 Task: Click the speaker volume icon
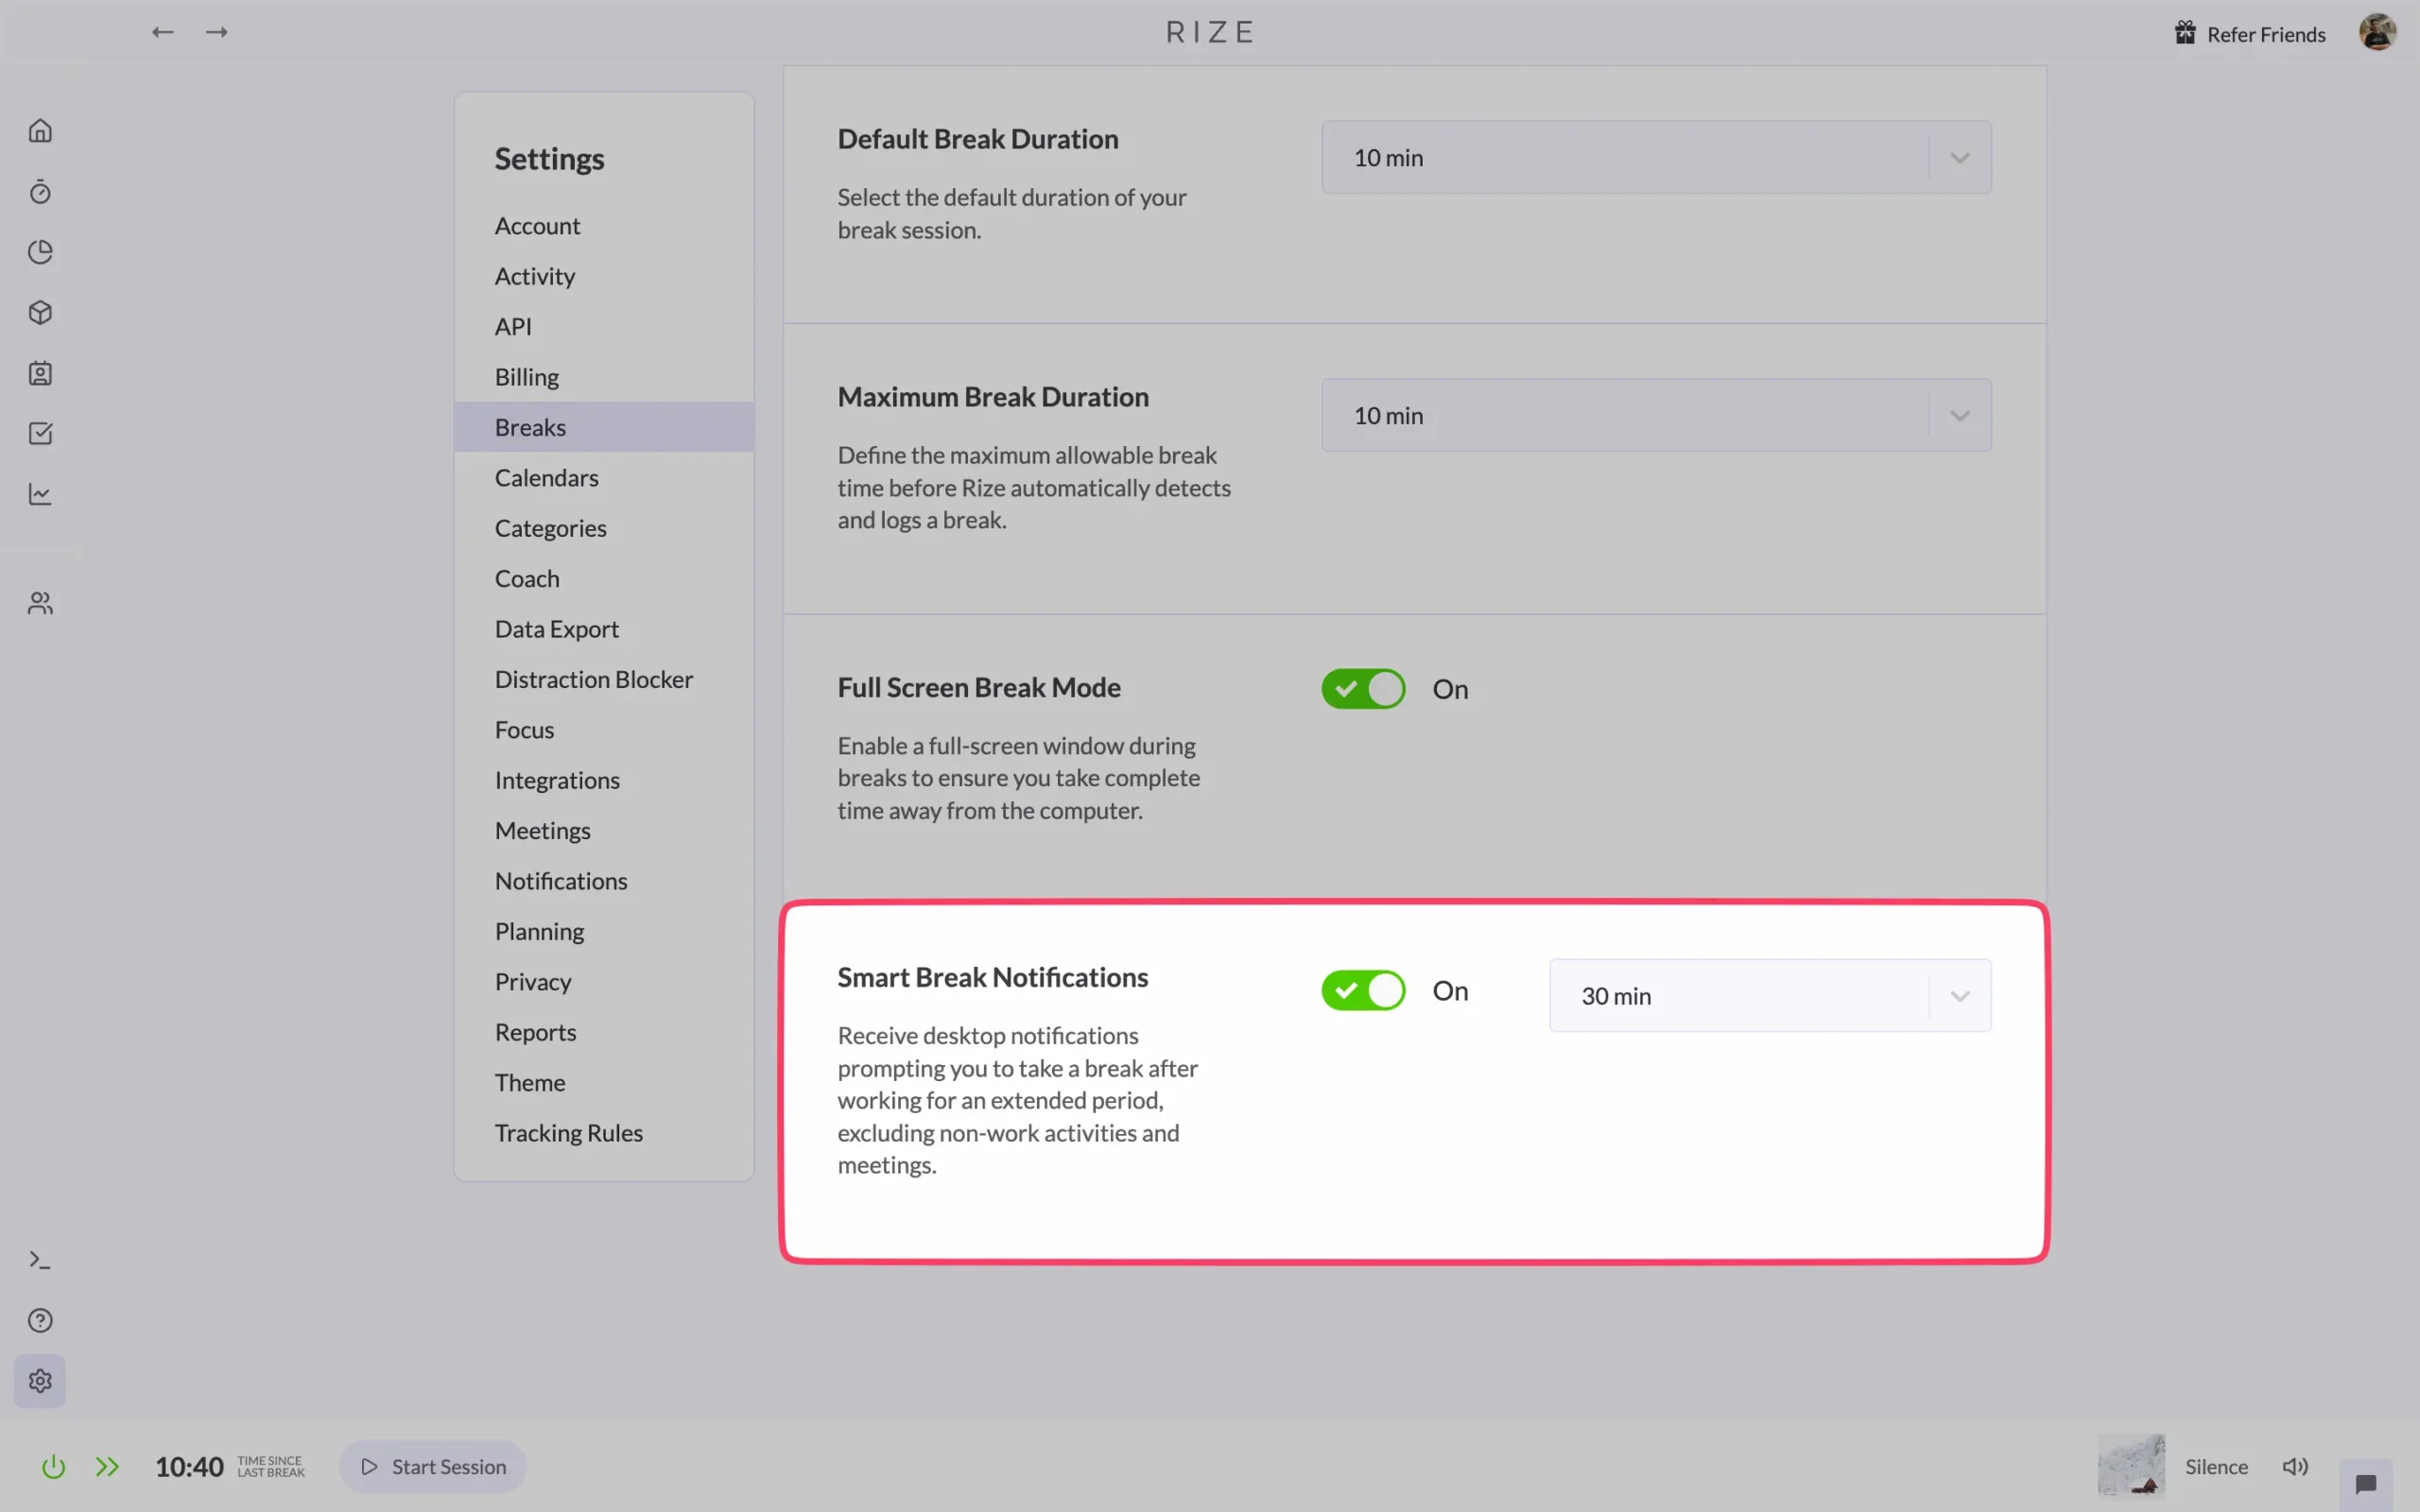(x=2295, y=1466)
